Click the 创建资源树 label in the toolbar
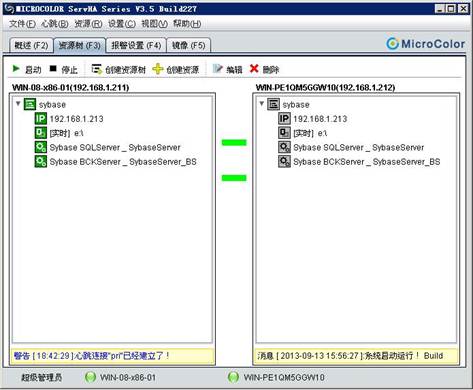The width and height of the screenshot is (473, 390). point(125,70)
